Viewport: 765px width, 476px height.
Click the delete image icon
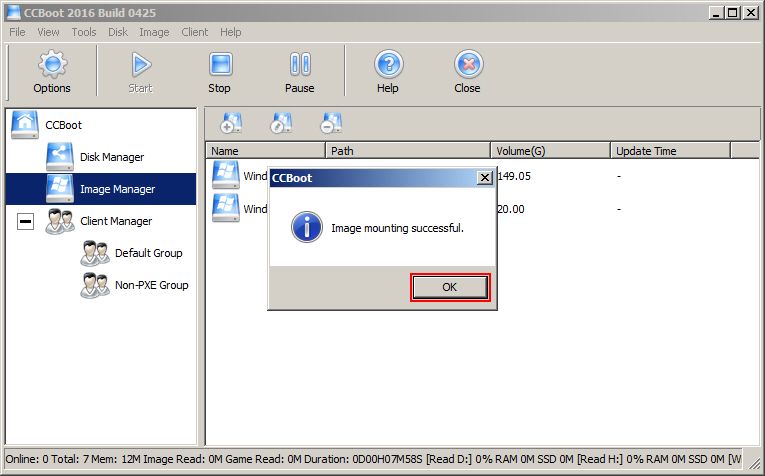click(331, 123)
